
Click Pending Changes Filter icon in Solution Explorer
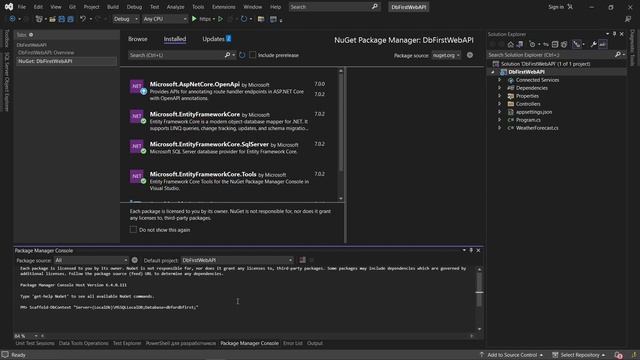[532, 44]
